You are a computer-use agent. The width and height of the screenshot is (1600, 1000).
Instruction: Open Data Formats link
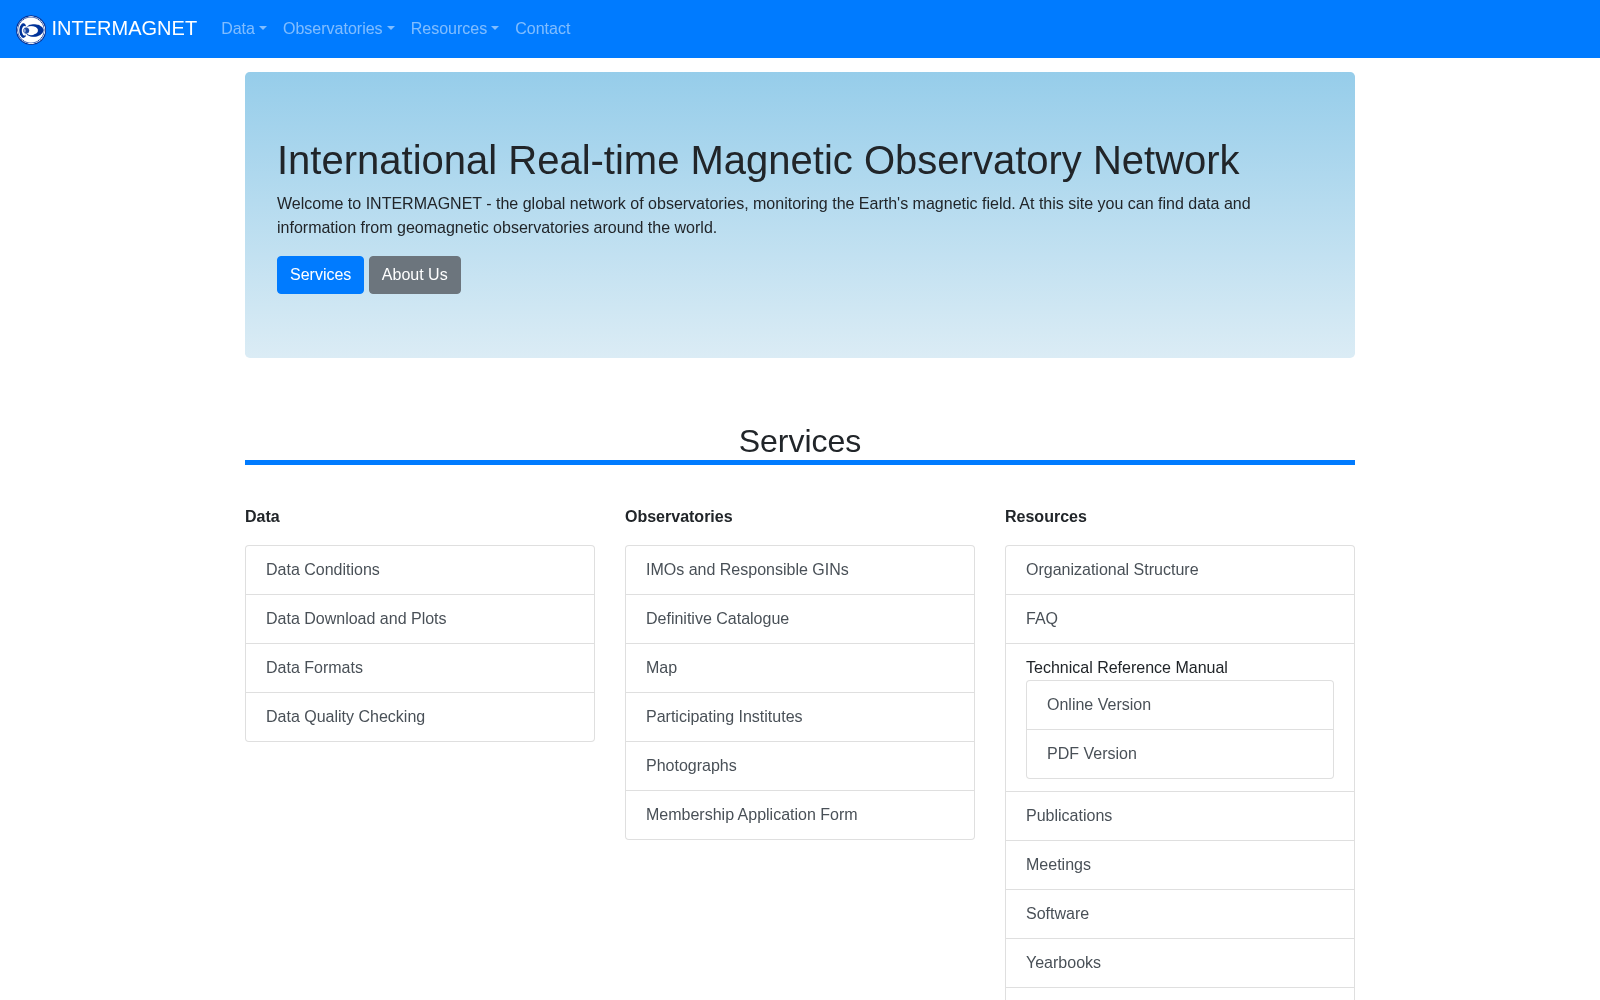pyautogui.click(x=420, y=668)
